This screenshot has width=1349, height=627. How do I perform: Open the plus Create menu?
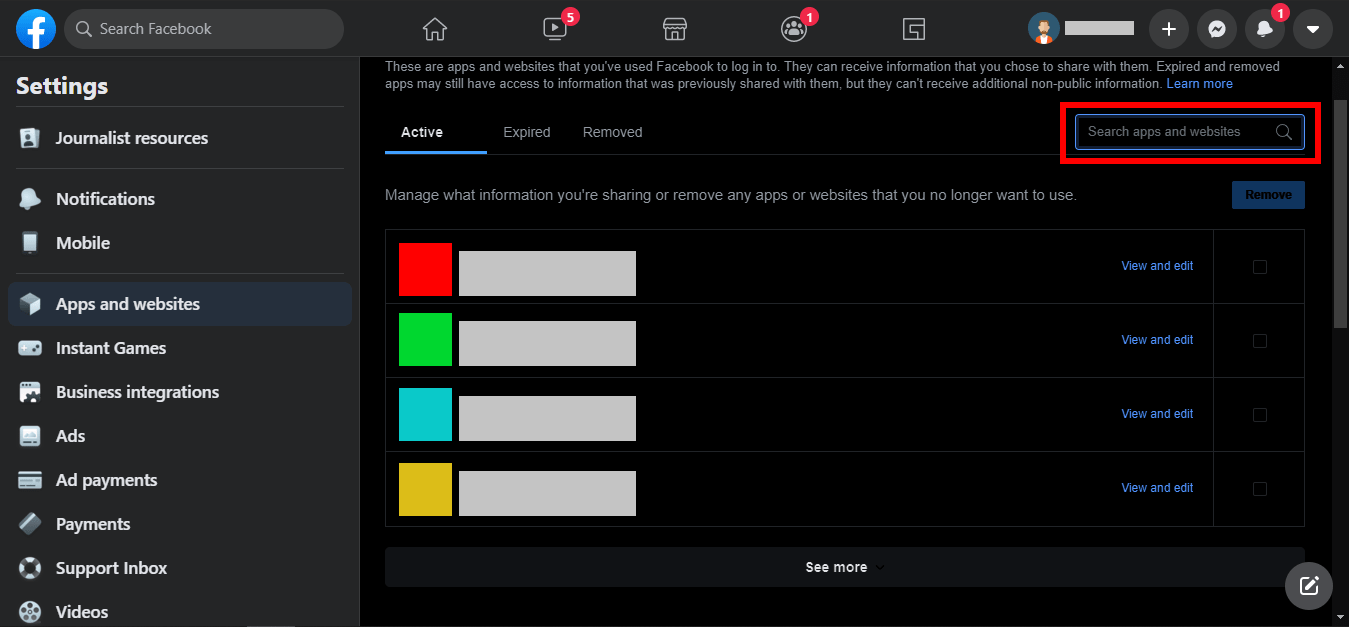click(x=1168, y=30)
